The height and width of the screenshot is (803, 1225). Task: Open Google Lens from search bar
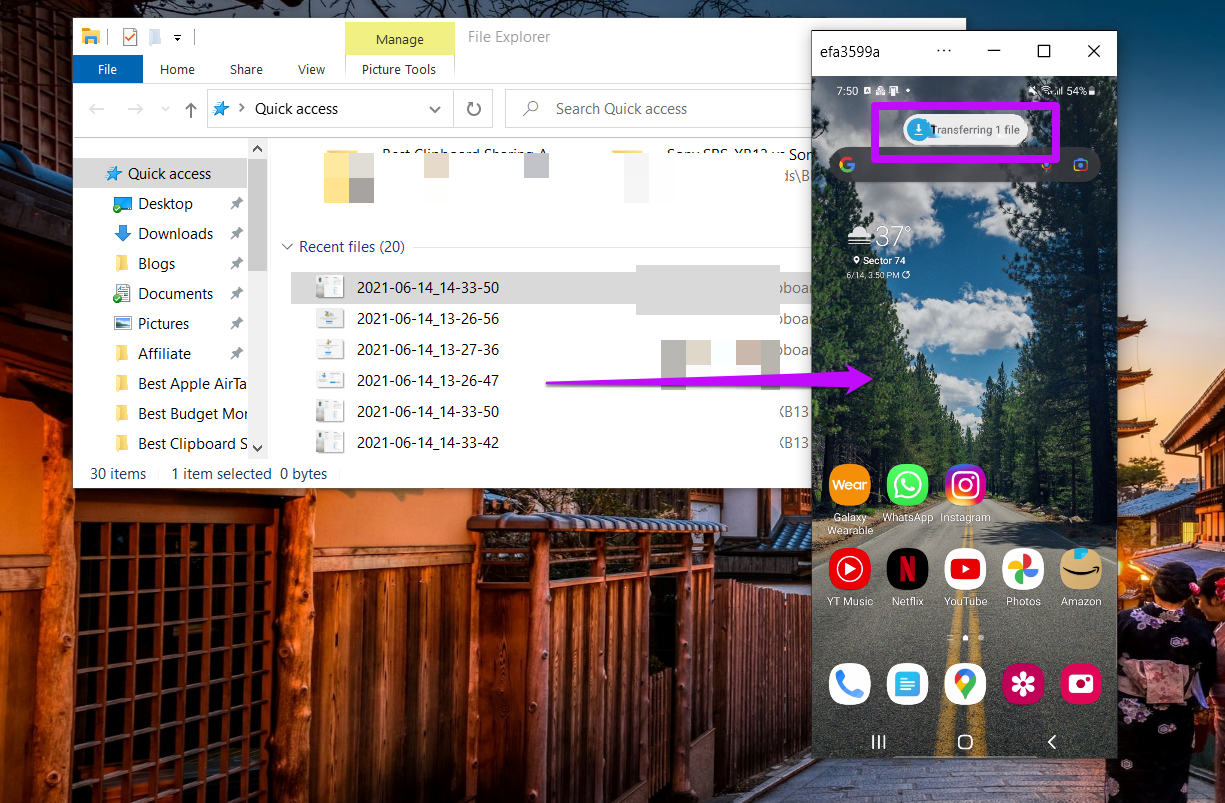coord(1080,165)
